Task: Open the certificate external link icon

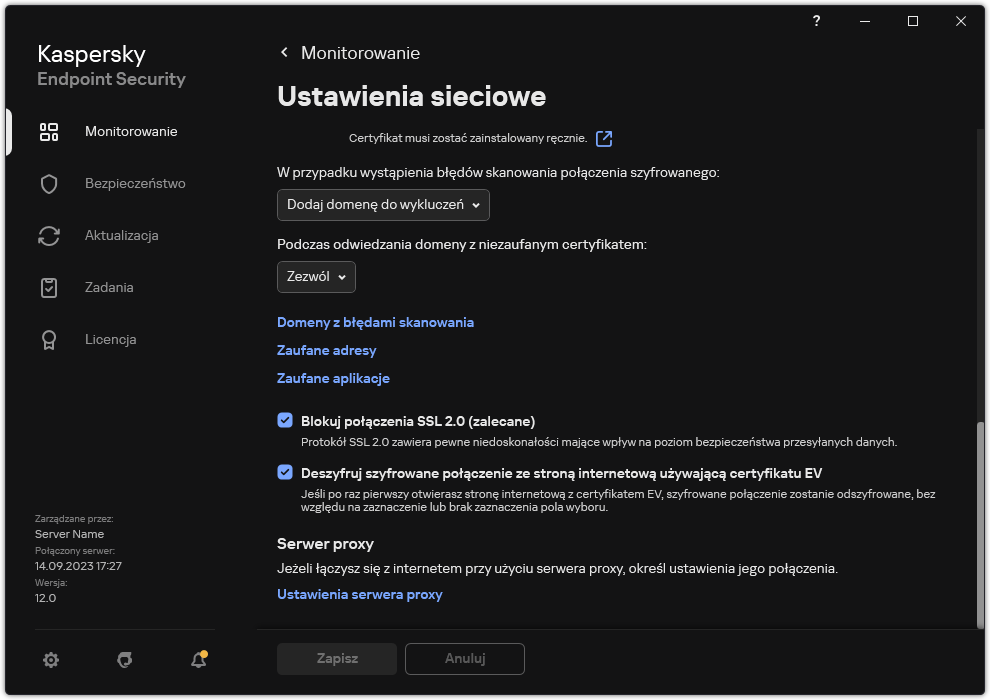Action: (x=604, y=139)
